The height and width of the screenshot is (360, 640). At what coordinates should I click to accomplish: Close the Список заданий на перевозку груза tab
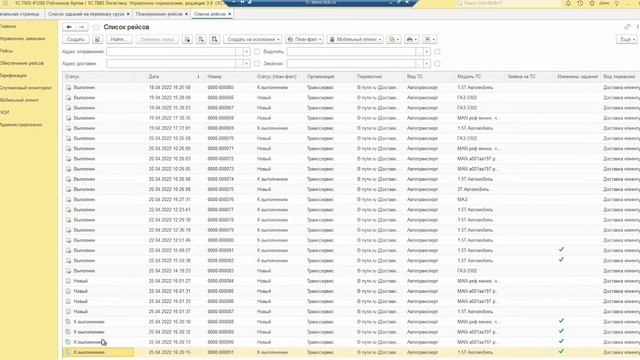128,14
